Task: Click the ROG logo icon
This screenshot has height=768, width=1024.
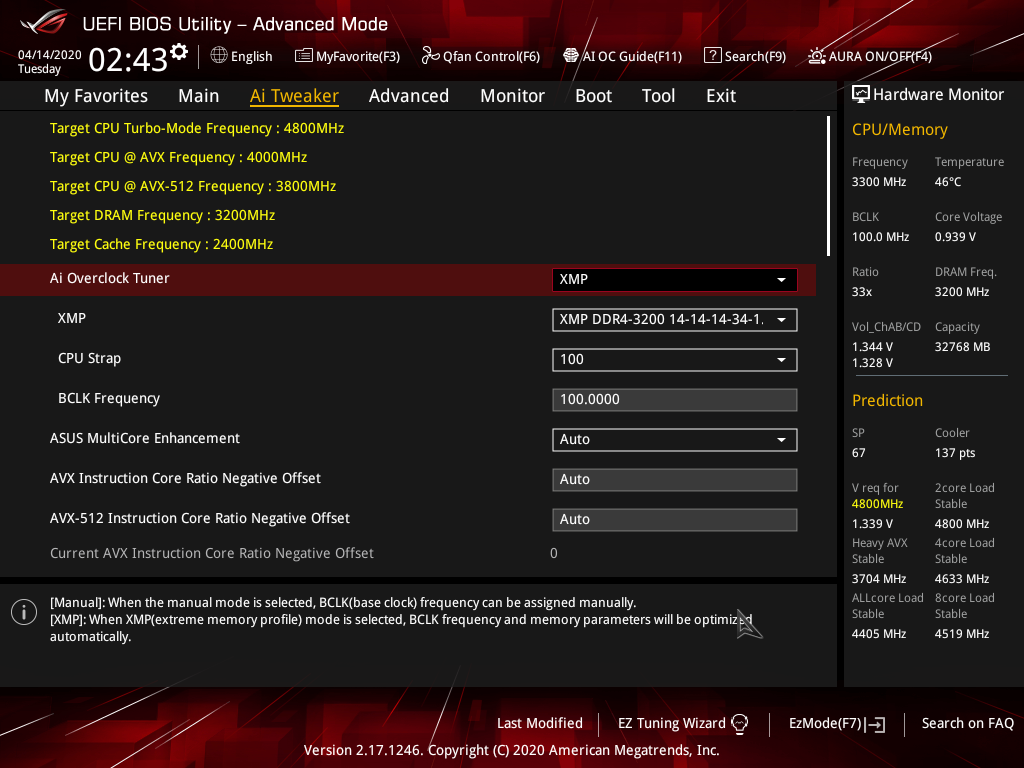Action: (44, 24)
